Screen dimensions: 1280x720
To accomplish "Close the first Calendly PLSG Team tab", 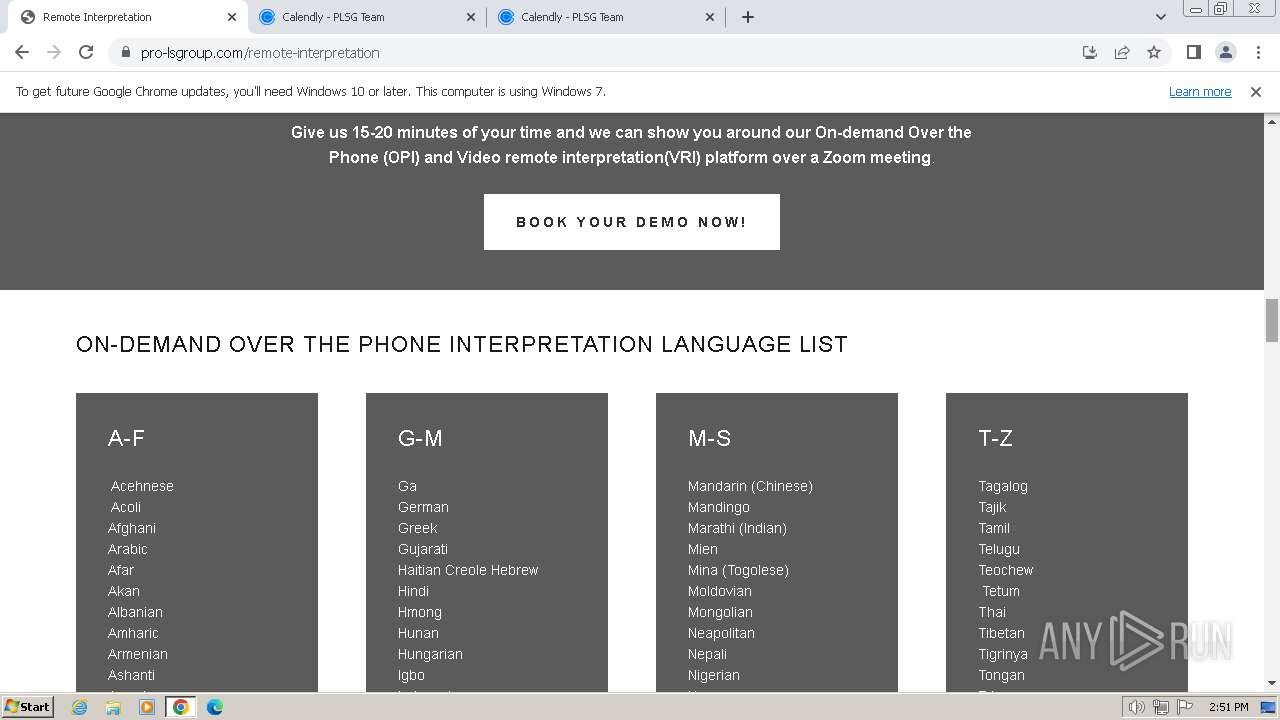I will tap(471, 17).
